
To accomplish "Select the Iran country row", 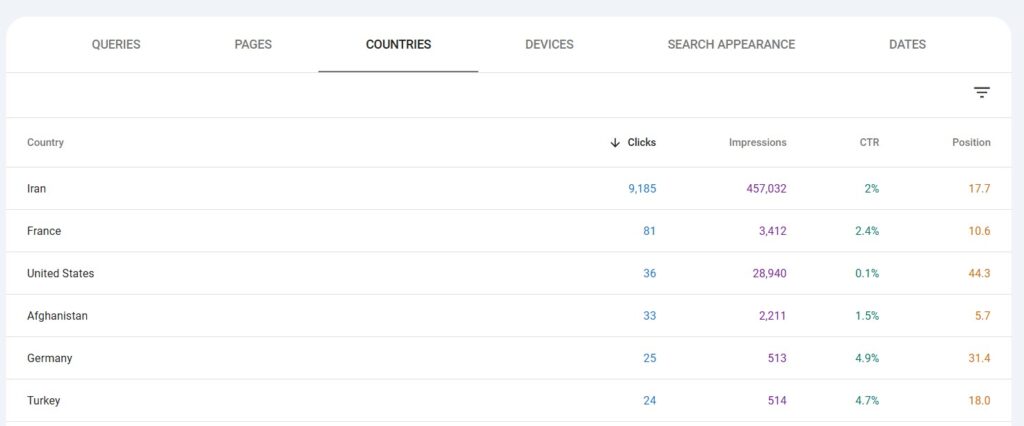I will tap(37, 189).
